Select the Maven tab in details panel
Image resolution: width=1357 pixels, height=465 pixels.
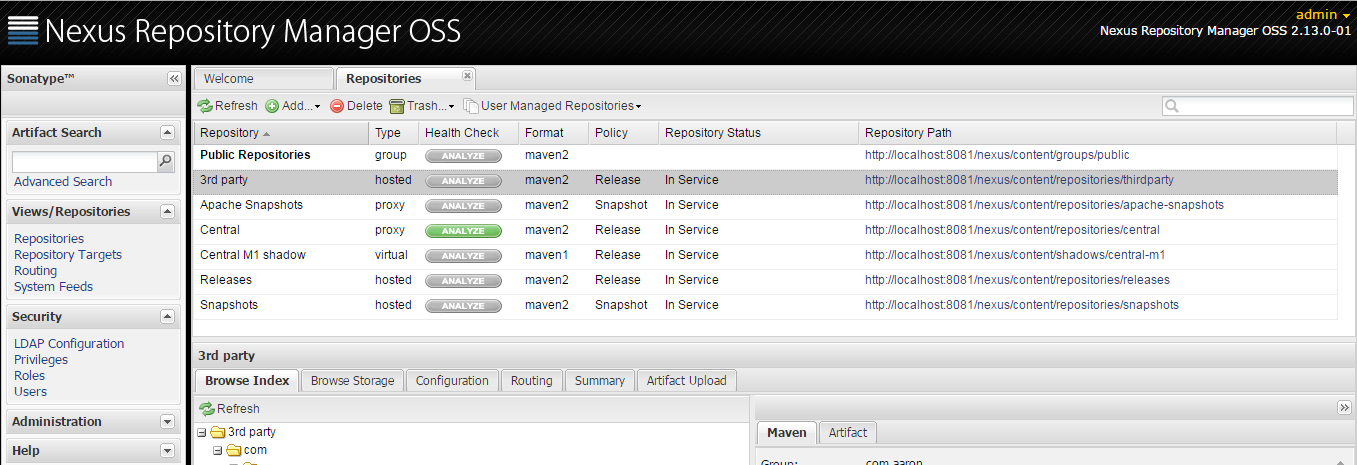pyautogui.click(x=786, y=433)
